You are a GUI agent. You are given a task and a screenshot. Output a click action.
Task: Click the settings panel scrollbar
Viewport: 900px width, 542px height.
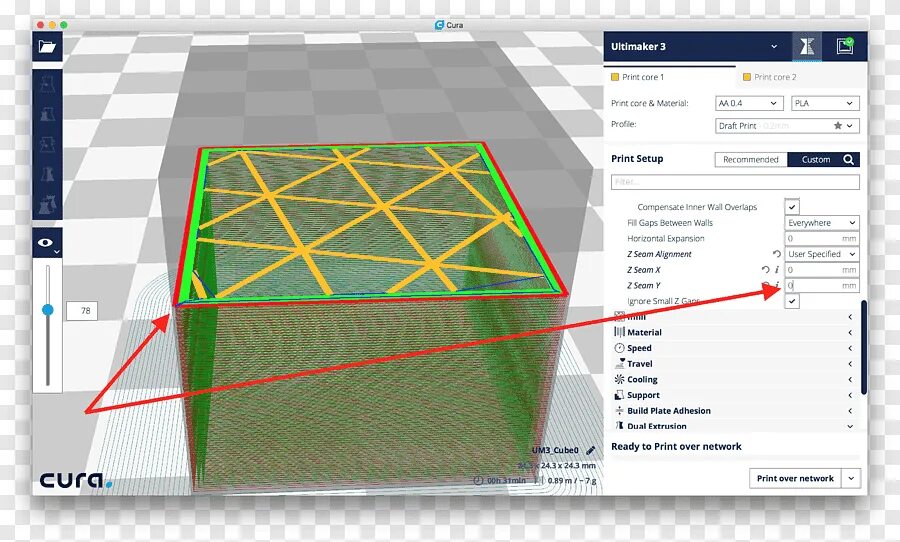pos(864,347)
